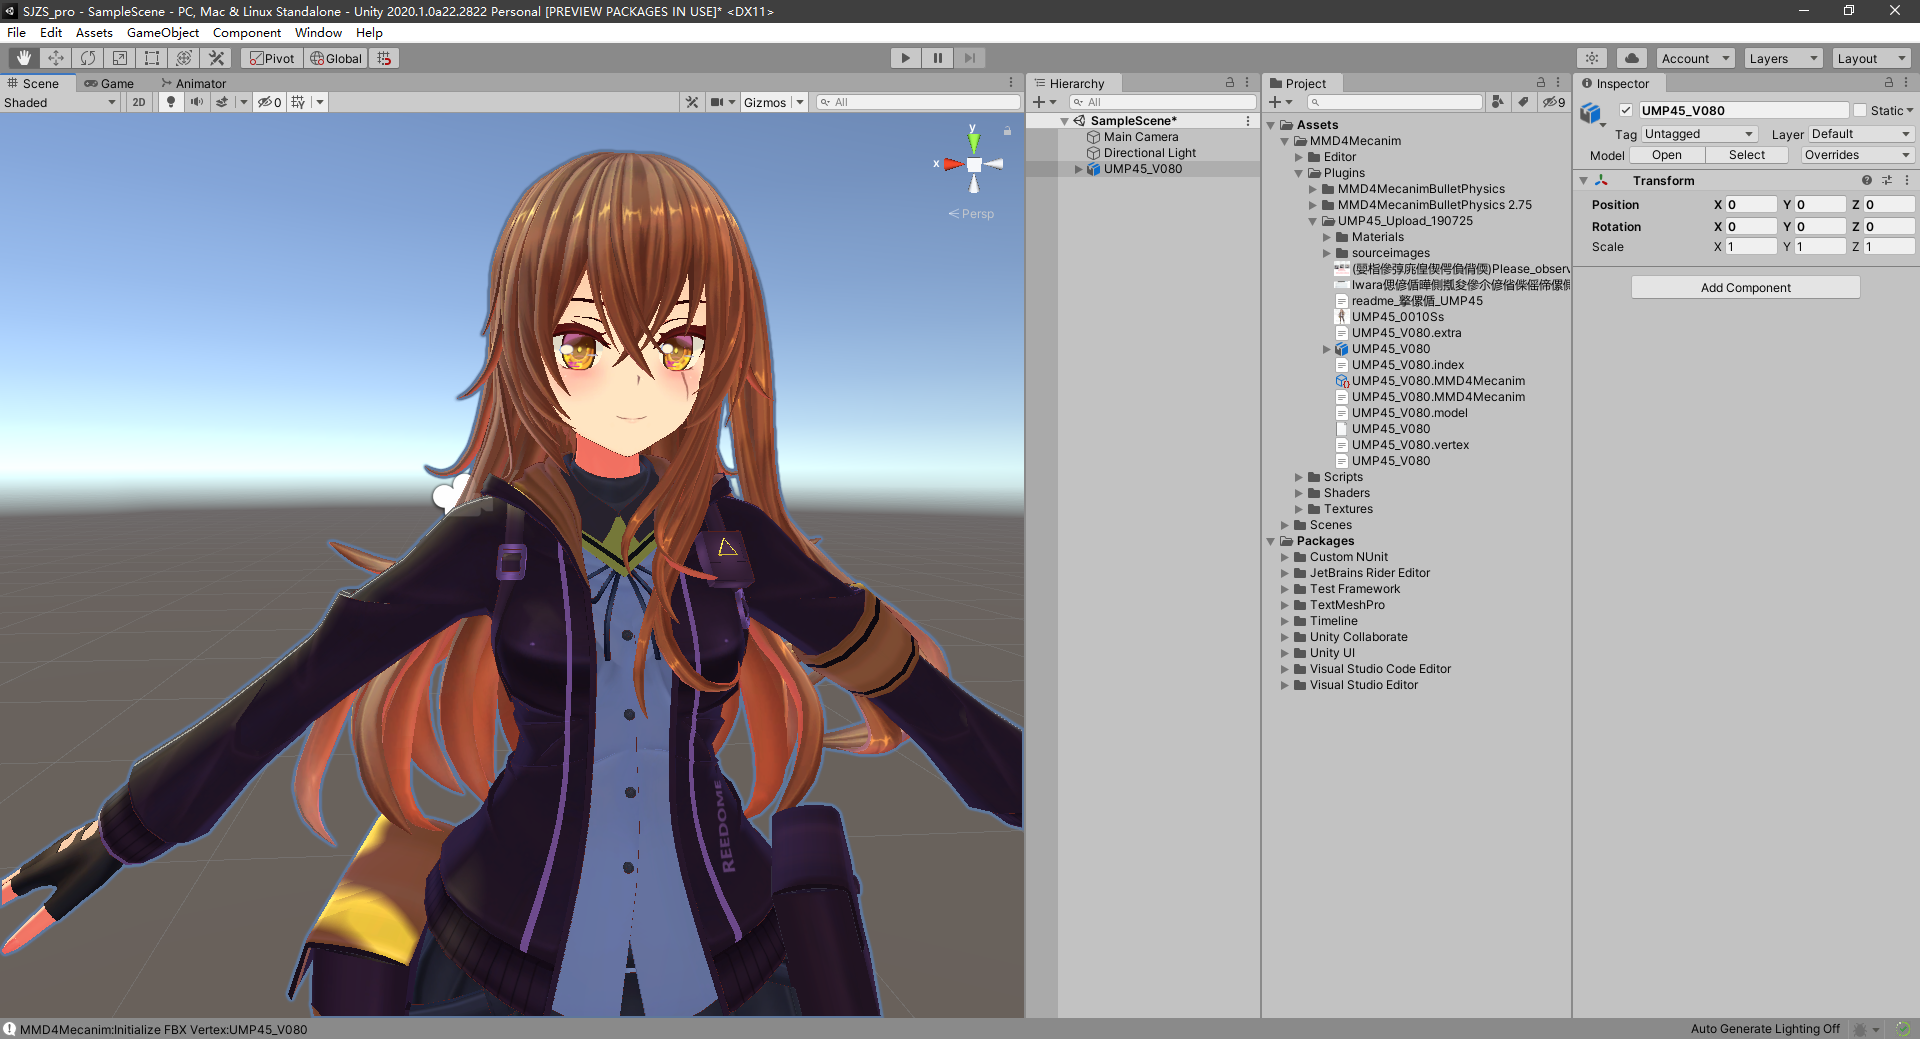Toggle the scene gizmo lock icon

click(1007, 131)
